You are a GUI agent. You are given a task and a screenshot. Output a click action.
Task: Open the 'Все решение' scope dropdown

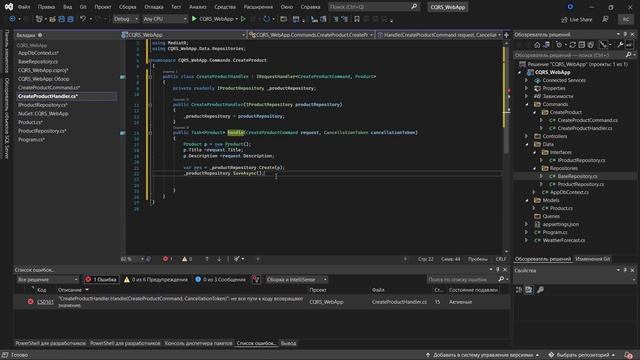coord(48,280)
